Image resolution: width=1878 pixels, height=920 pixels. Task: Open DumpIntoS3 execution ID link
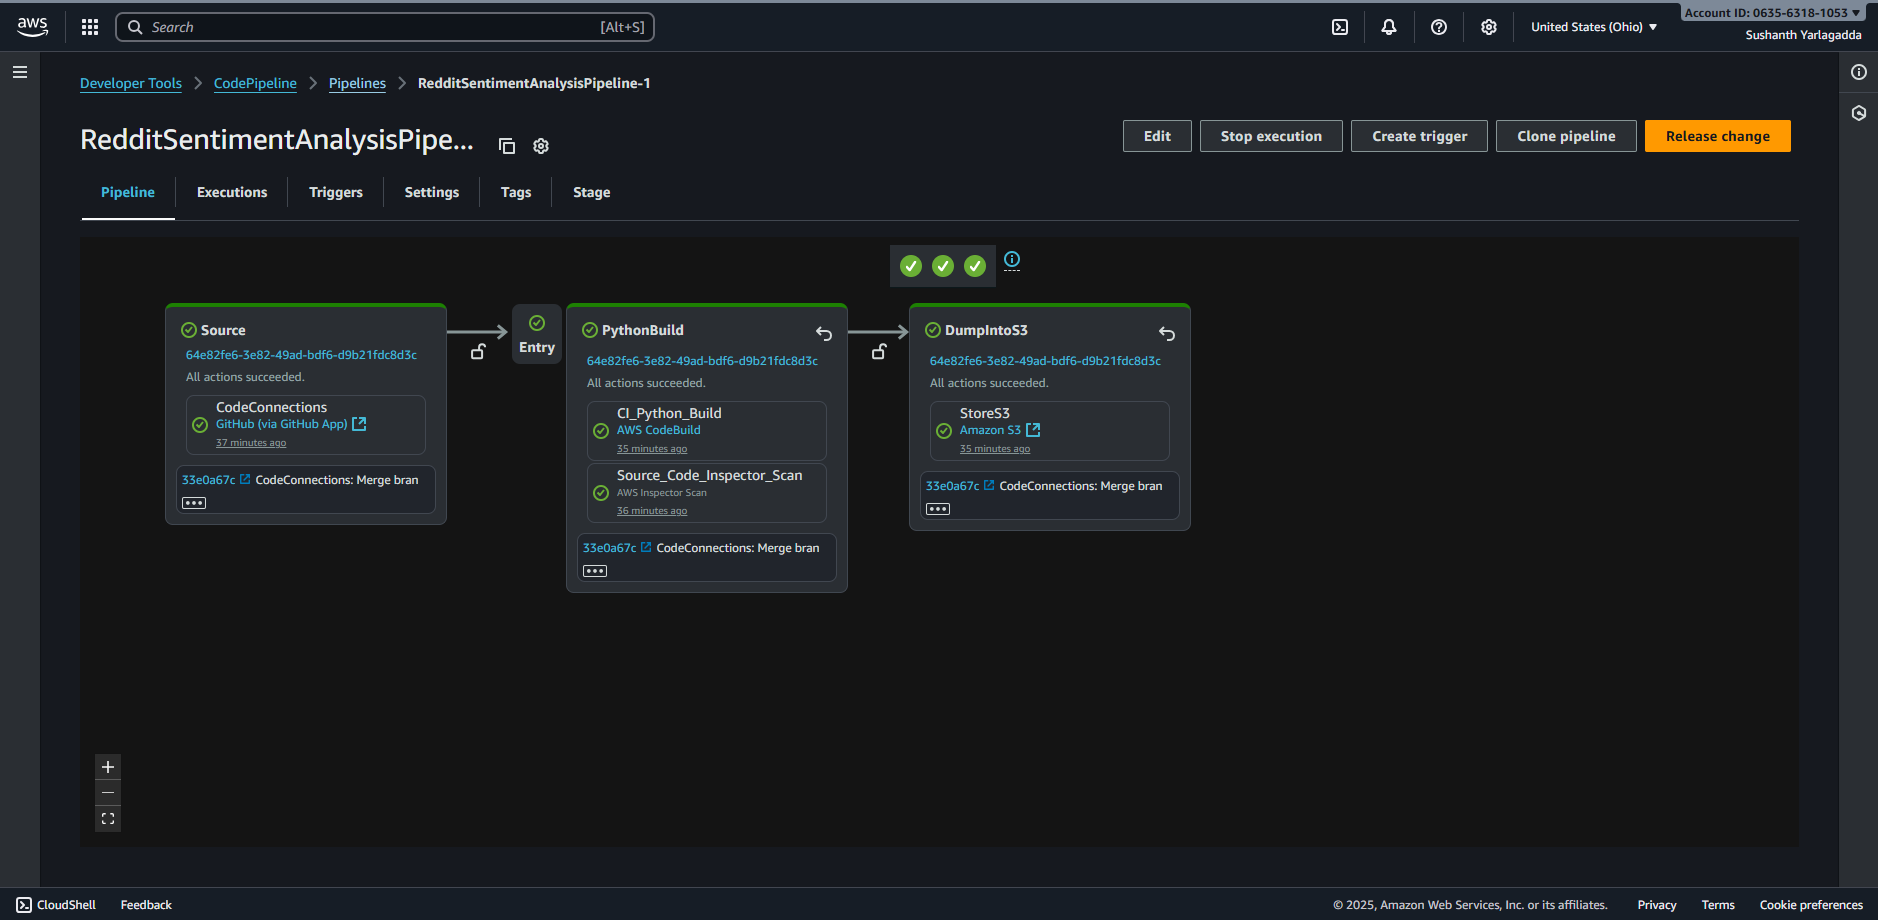pos(1045,361)
